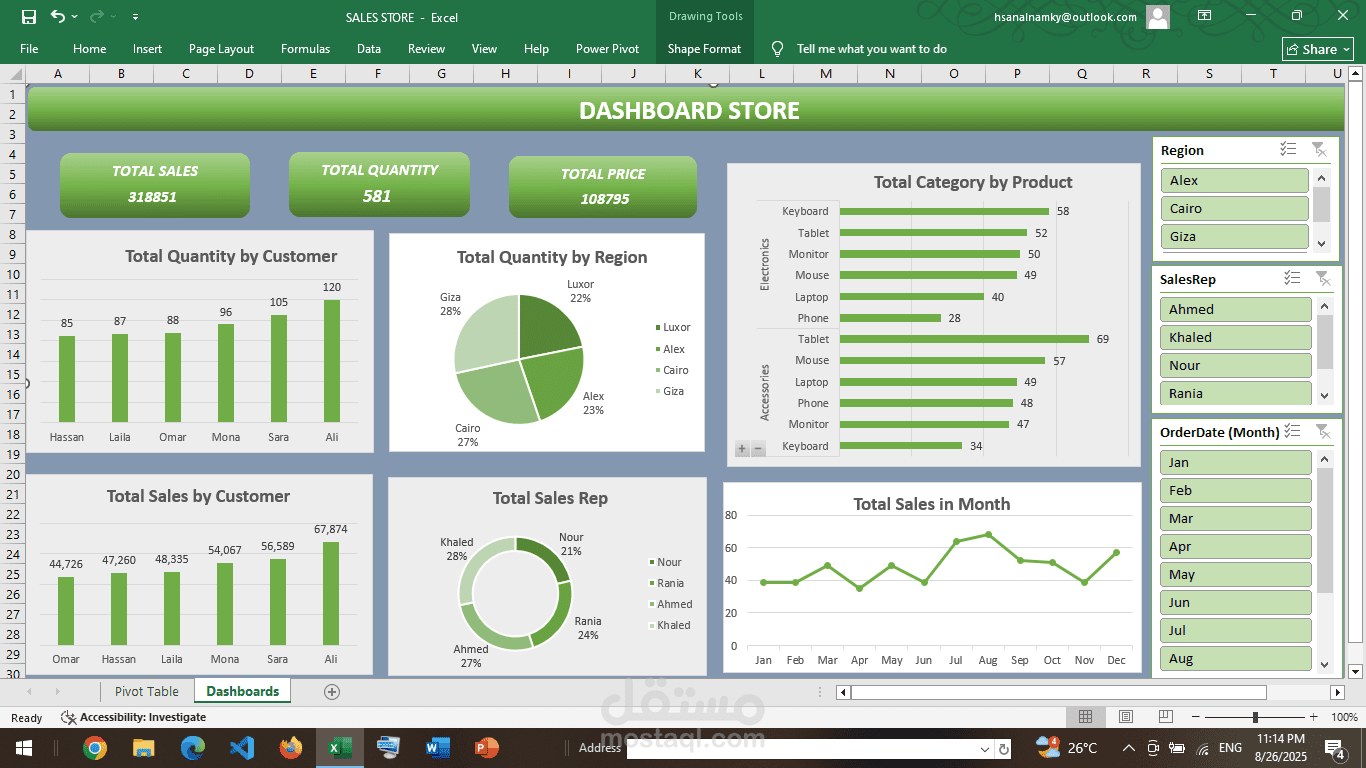Clear the filter on the Region slicer
The image size is (1366, 768).
(1319, 150)
